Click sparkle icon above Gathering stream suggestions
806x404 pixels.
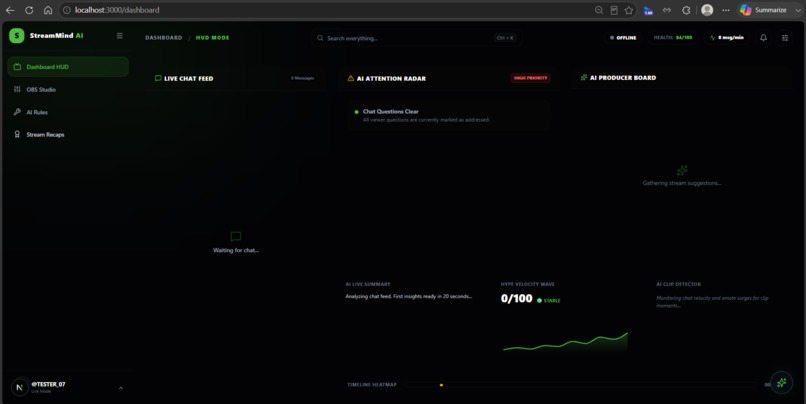[682, 170]
